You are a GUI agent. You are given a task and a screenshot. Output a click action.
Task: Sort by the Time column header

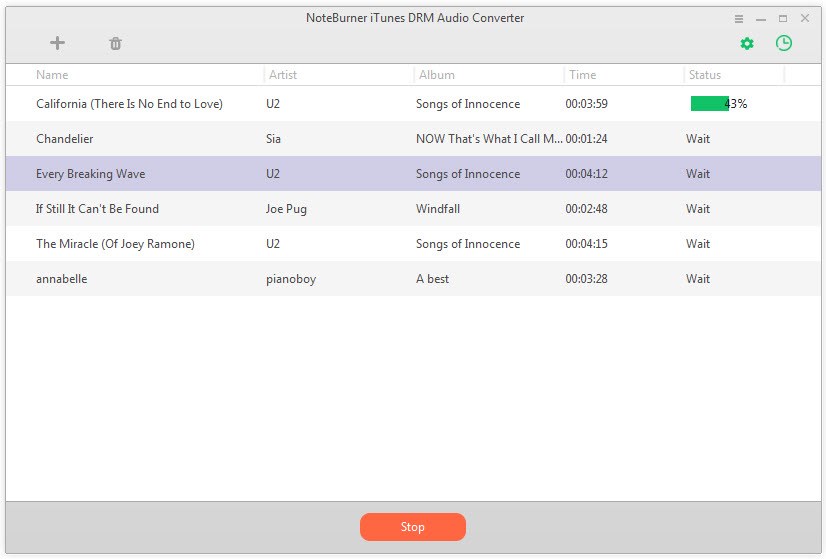[x=583, y=75]
